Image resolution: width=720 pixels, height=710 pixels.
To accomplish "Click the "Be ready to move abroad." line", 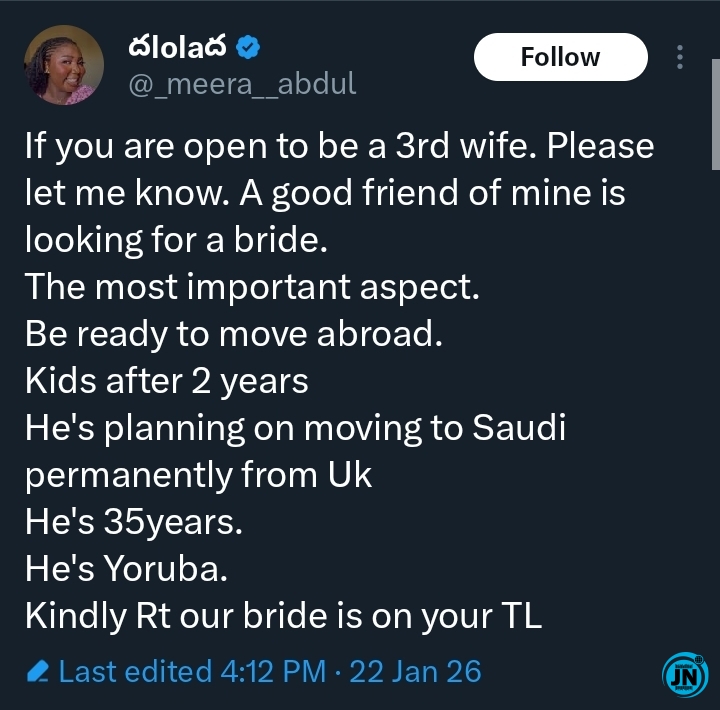I will pos(232,334).
